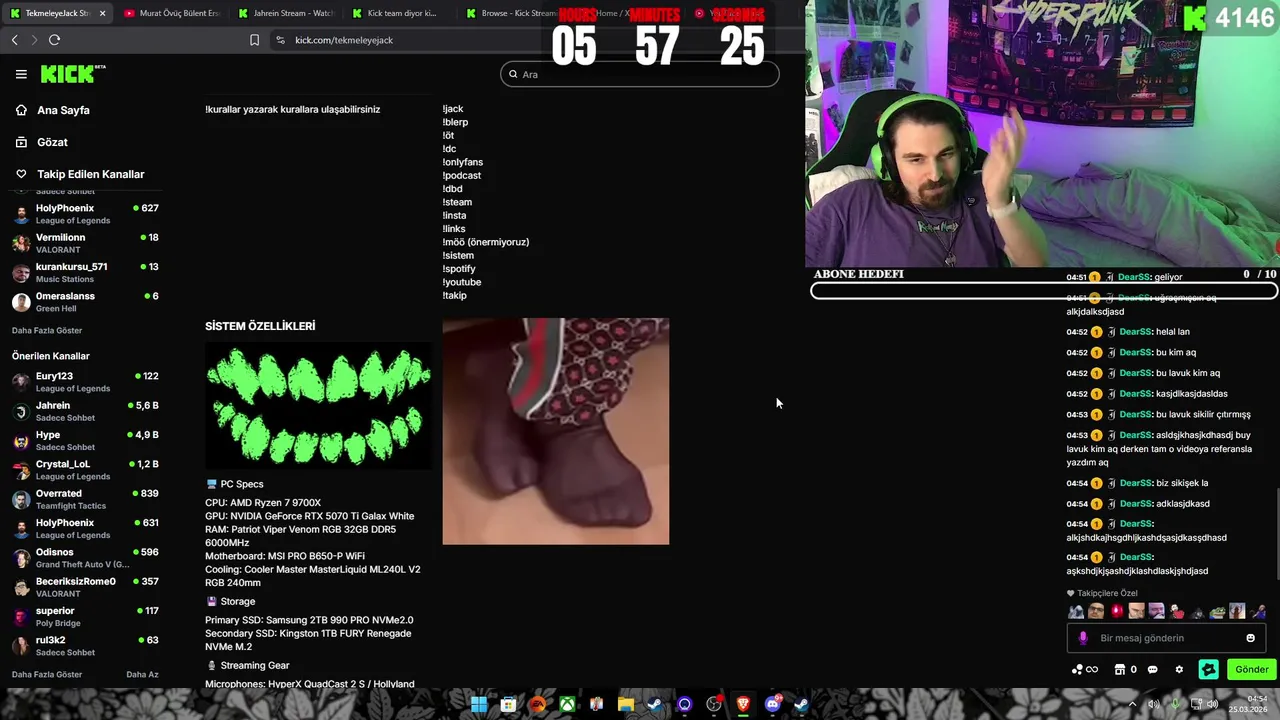
Task: Select the red glowing emote
Action: 1116,611
